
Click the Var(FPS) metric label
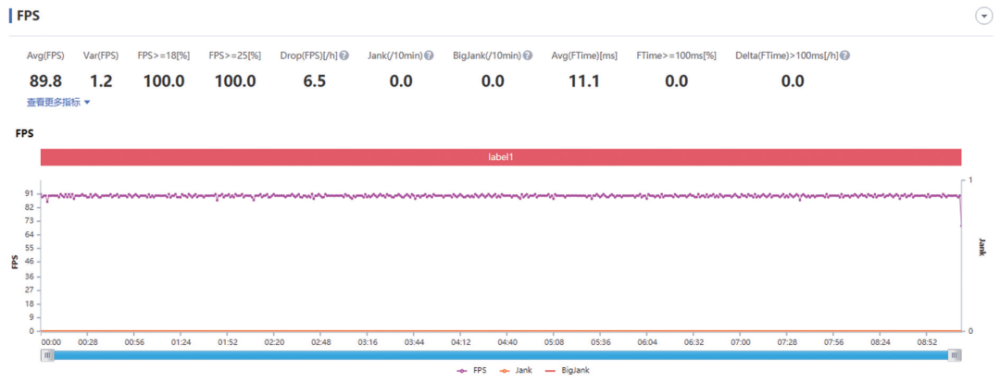[x=101, y=55]
